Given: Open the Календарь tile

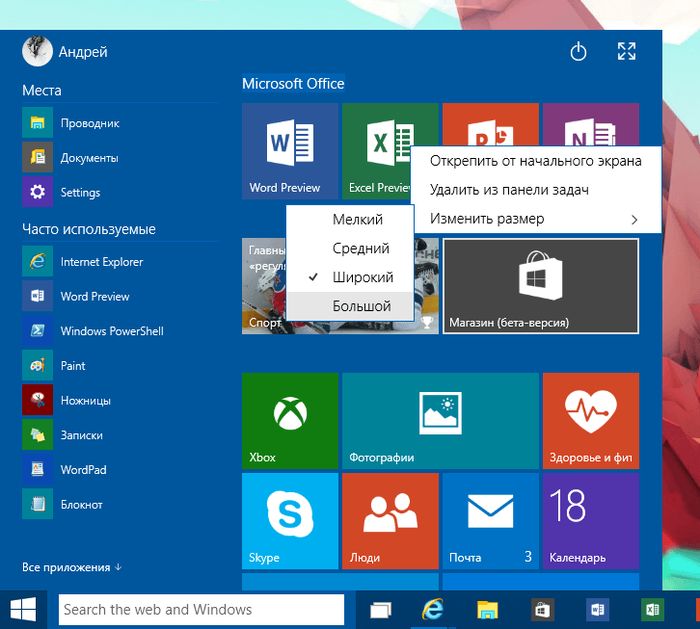Looking at the screenshot, I should coord(591,521).
